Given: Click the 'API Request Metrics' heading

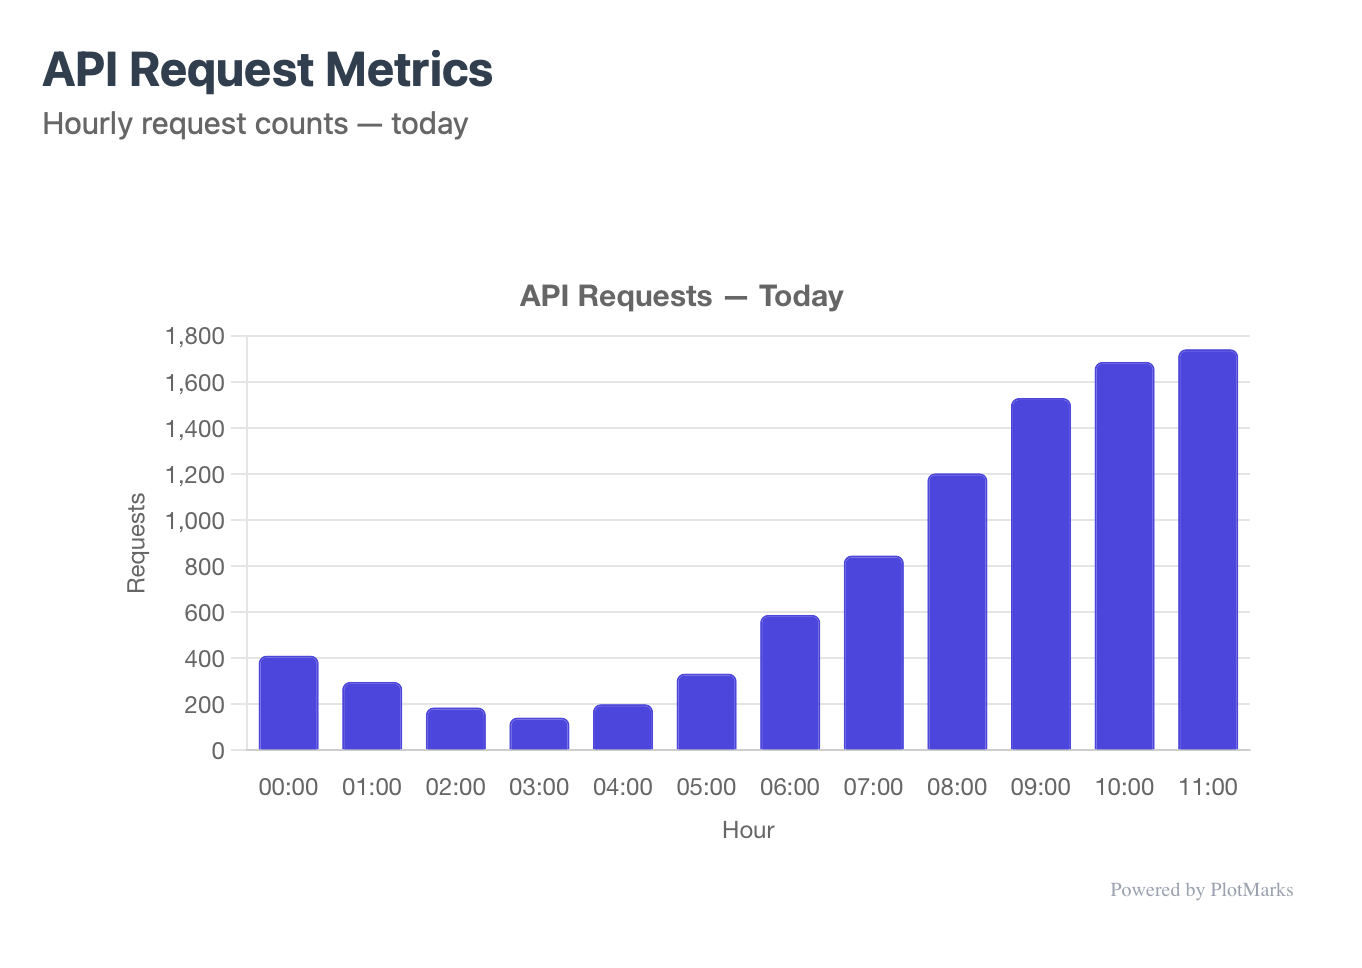Looking at the screenshot, I should pos(268,70).
